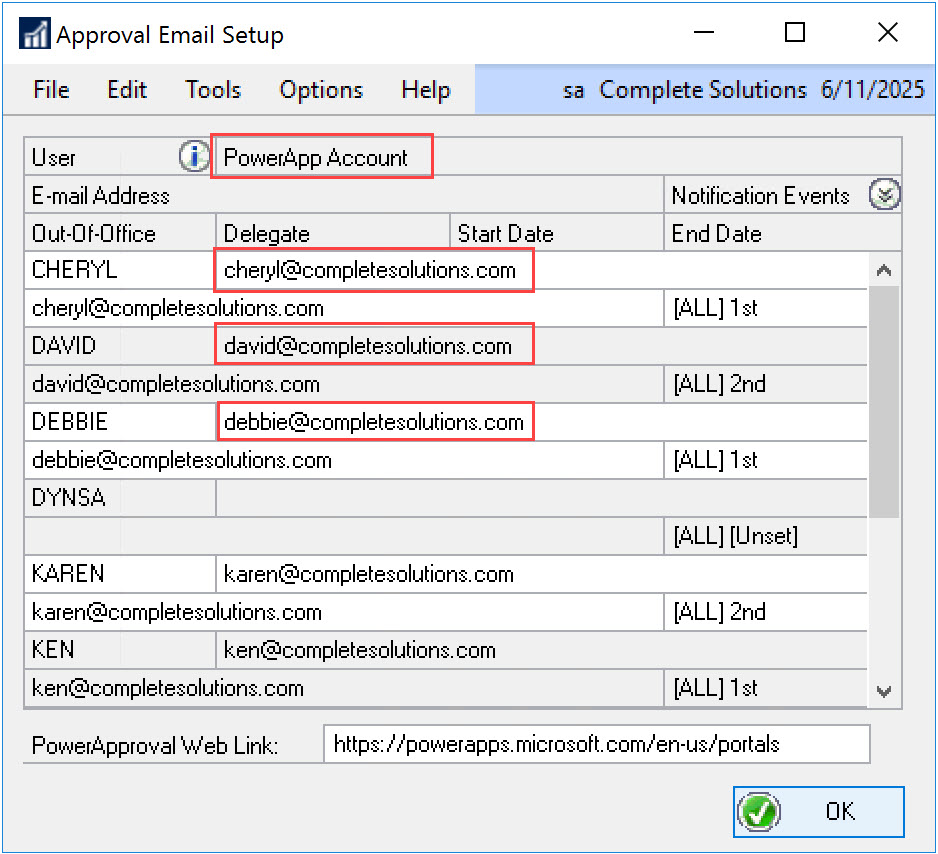Viewport: 938px width, 854px height.
Task: Open the Options menu
Action: (x=321, y=90)
